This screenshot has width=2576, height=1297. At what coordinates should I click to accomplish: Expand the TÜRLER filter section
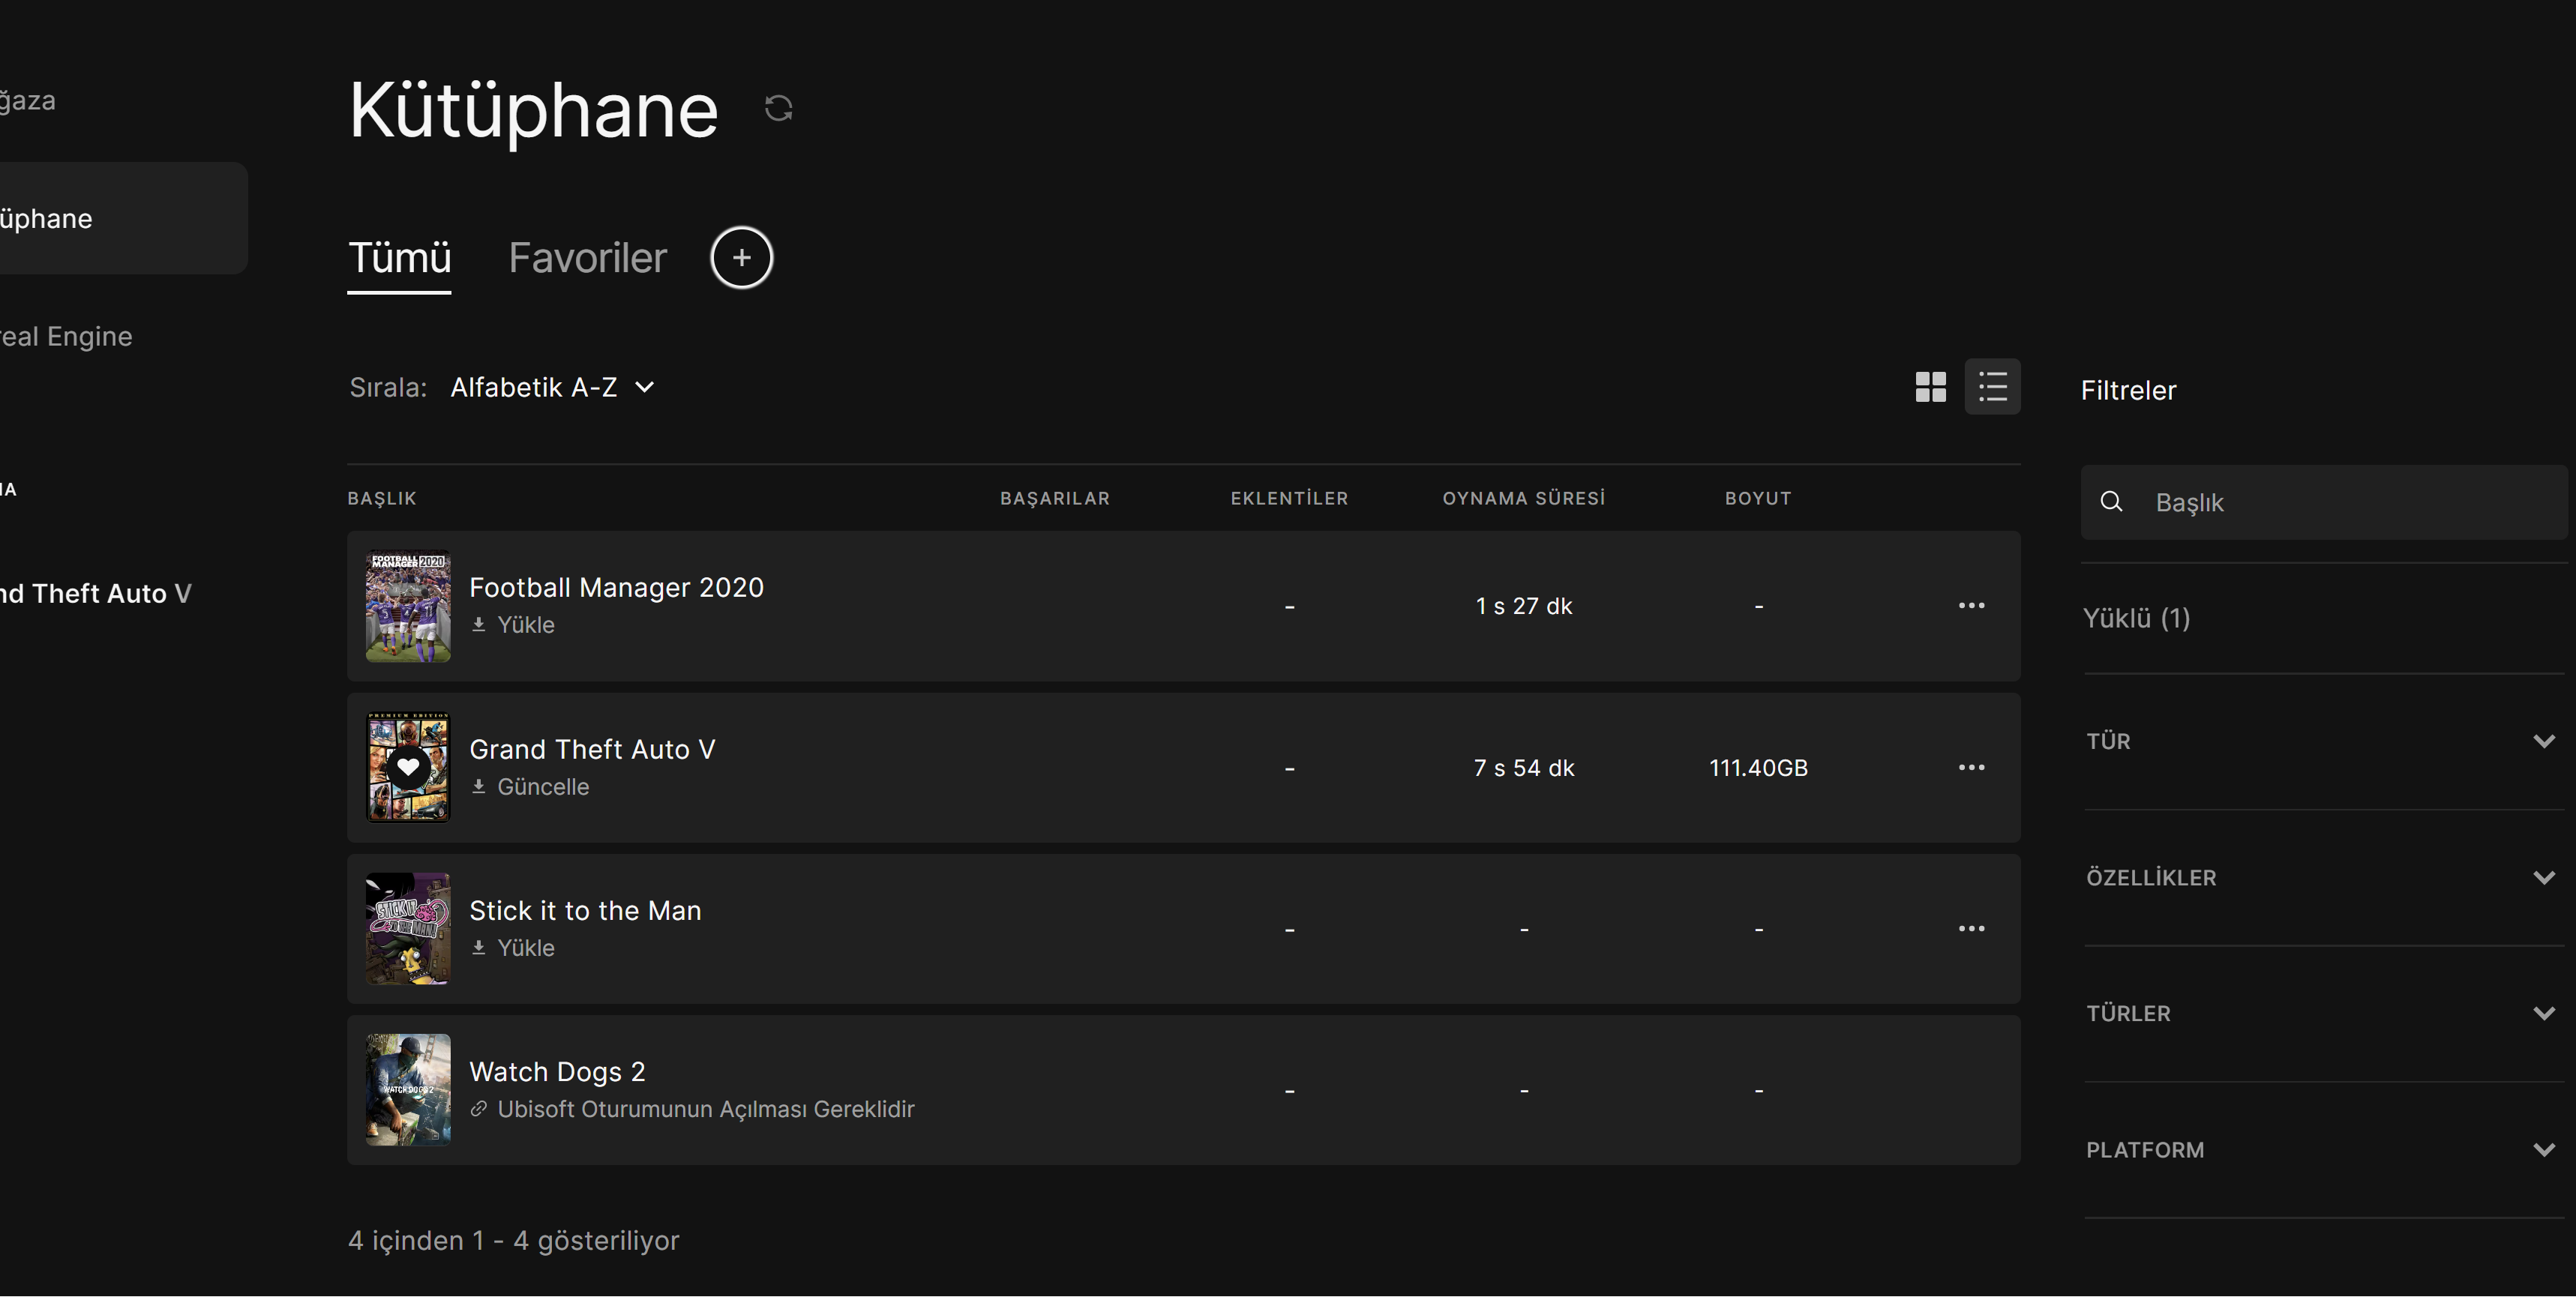pos(2320,1013)
